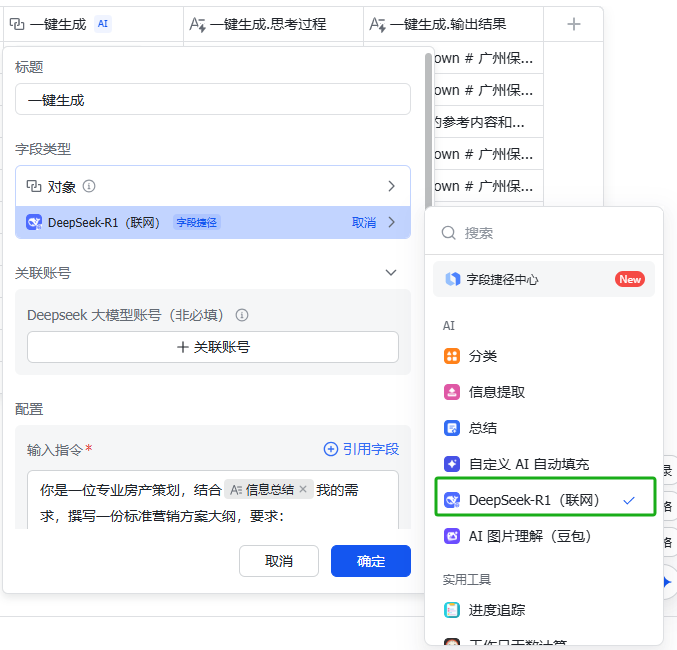Click the object-type icon in 一键生成 column header
Screen dimensions: 677x650
click(x=17, y=24)
